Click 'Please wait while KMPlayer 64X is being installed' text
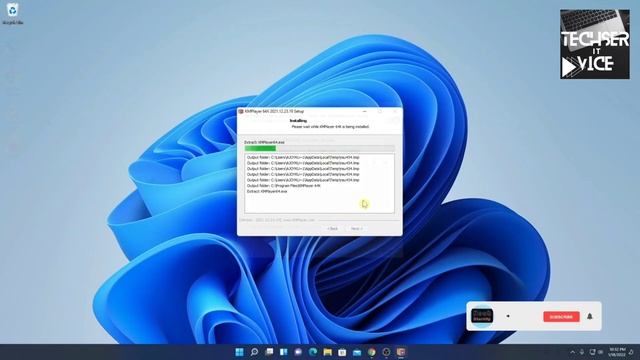The image size is (640, 360). (x=330, y=127)
